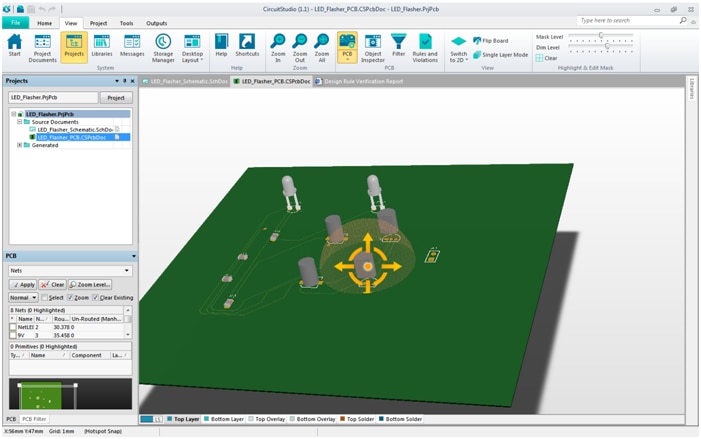Toggle the Select checkbox in PCB panel
Screen dimensions: 701x439
tap(45, 298)
